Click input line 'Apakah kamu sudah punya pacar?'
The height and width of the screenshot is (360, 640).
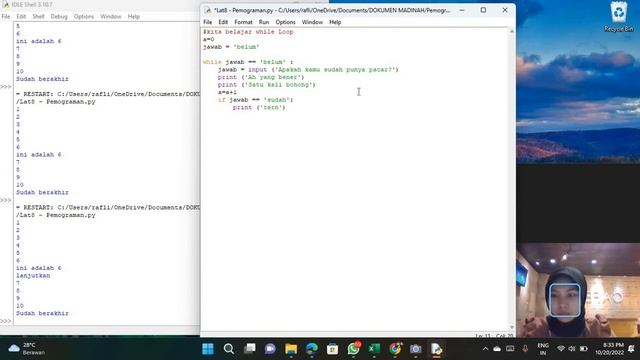[x=308, y=70]
